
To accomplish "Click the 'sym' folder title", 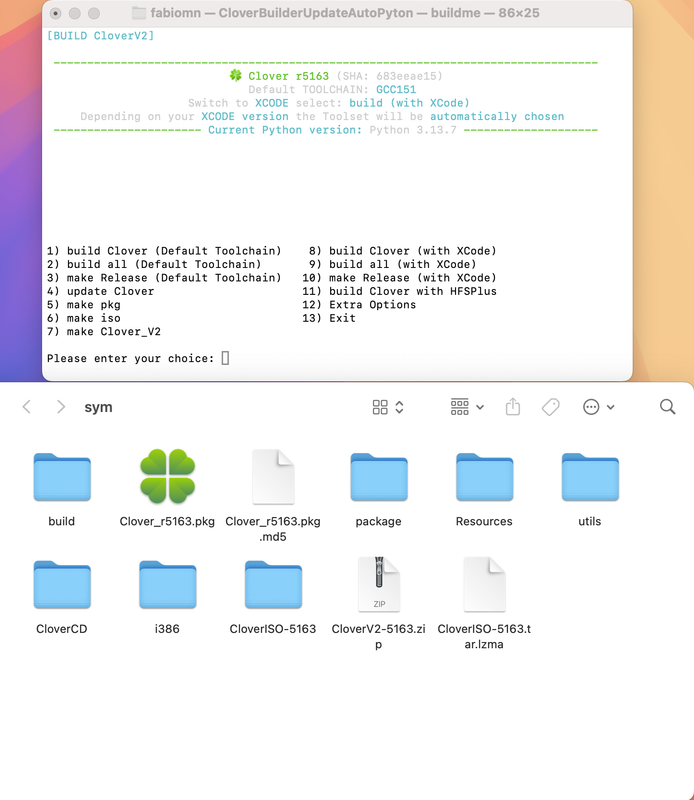I will pyautogui.click(x=98, y=407).
